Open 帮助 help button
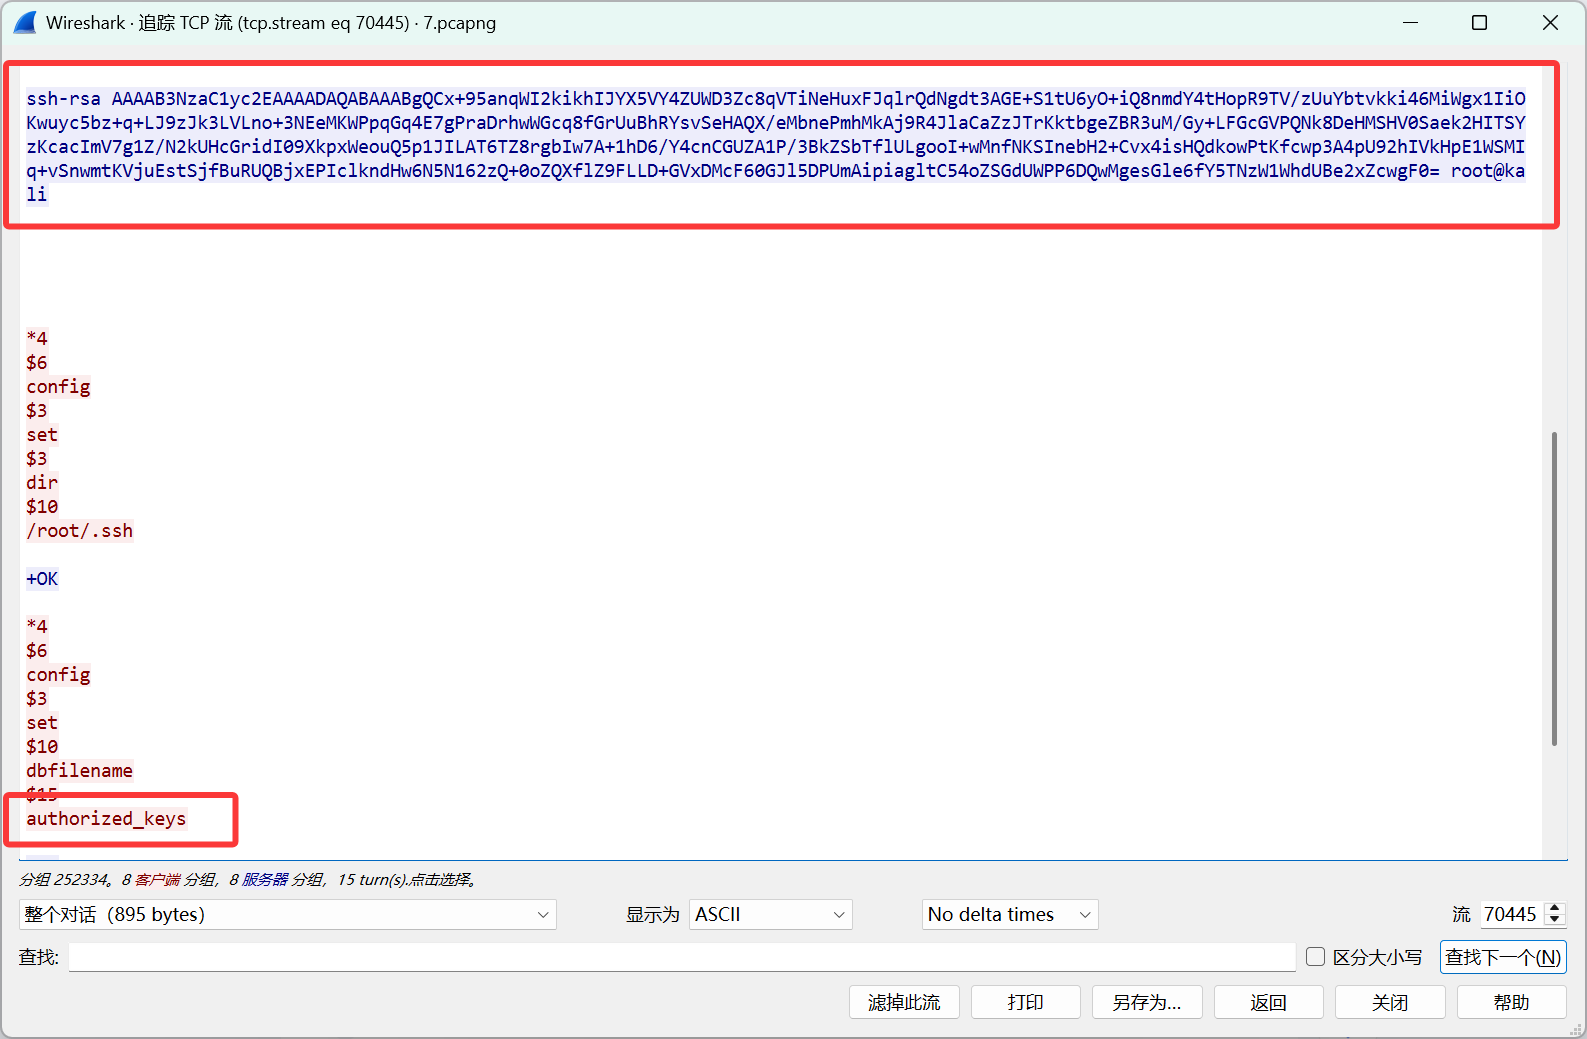1587x1039 pixels. (1511, 1002)
